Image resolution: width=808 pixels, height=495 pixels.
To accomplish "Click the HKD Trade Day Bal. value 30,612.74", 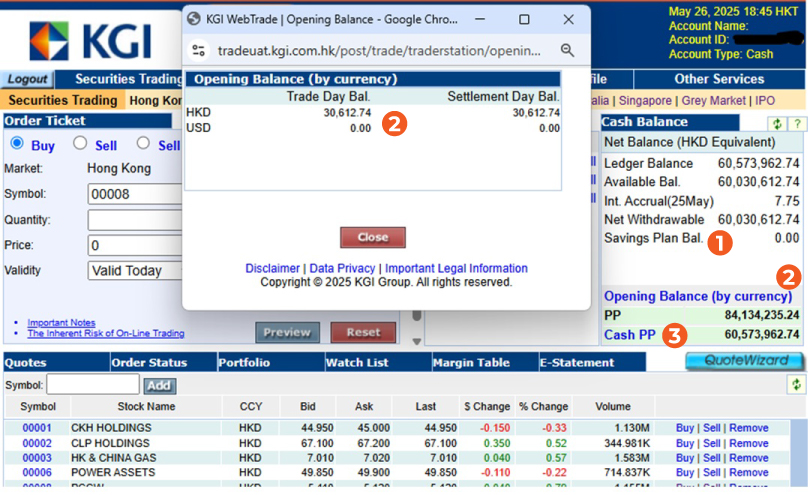I will click(347, 113).
